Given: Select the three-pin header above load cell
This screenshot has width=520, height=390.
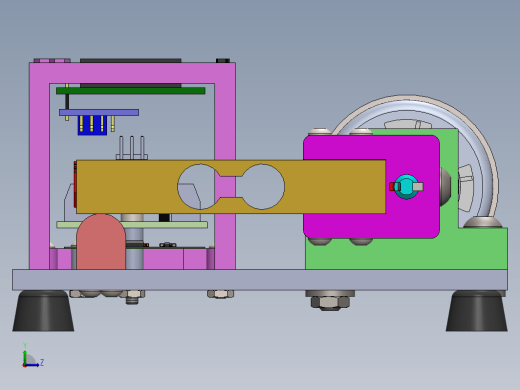Looking at the screenshot, I should click(x=132, y=148).
